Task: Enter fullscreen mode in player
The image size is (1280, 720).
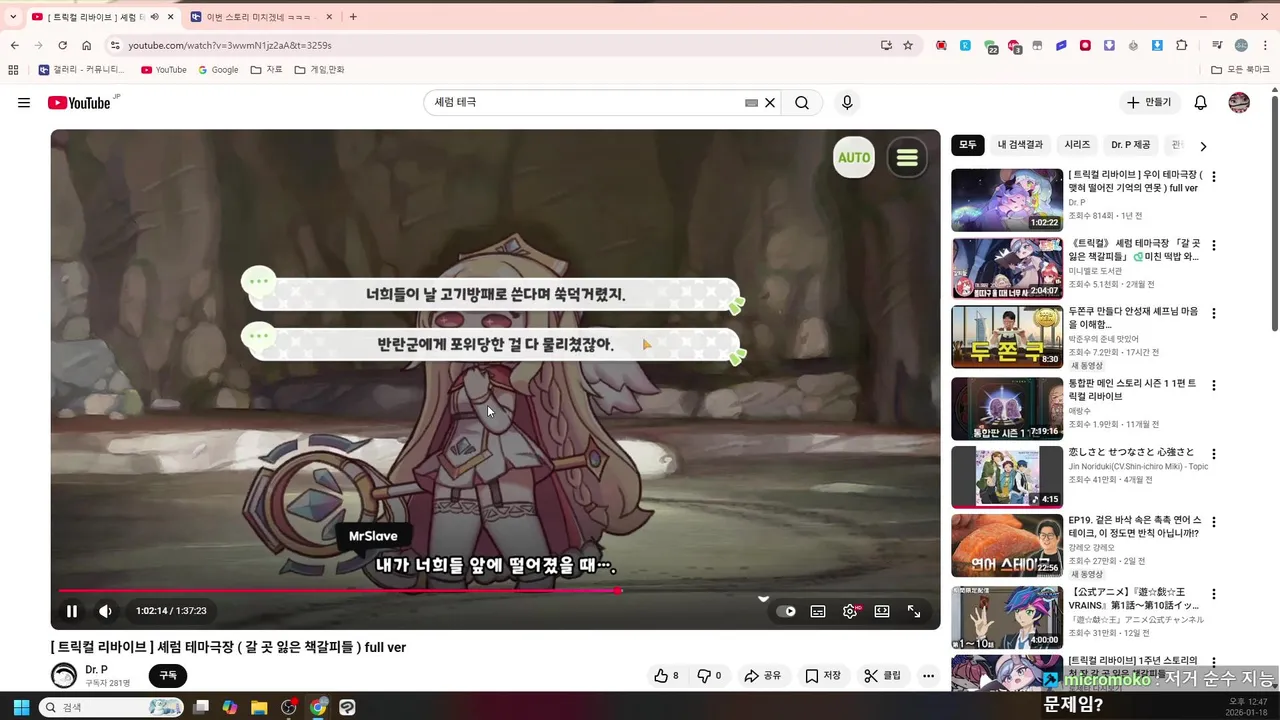Action: tap(914, 611)
